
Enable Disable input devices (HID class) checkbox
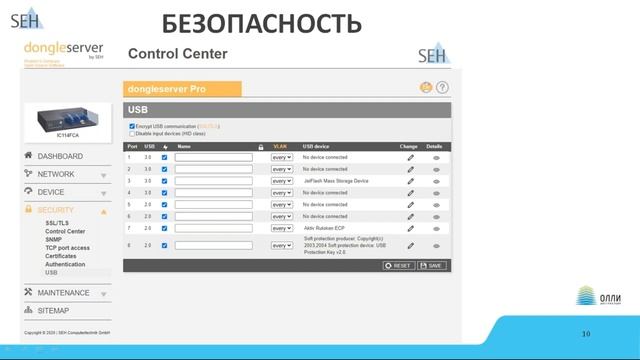point(132,134)
